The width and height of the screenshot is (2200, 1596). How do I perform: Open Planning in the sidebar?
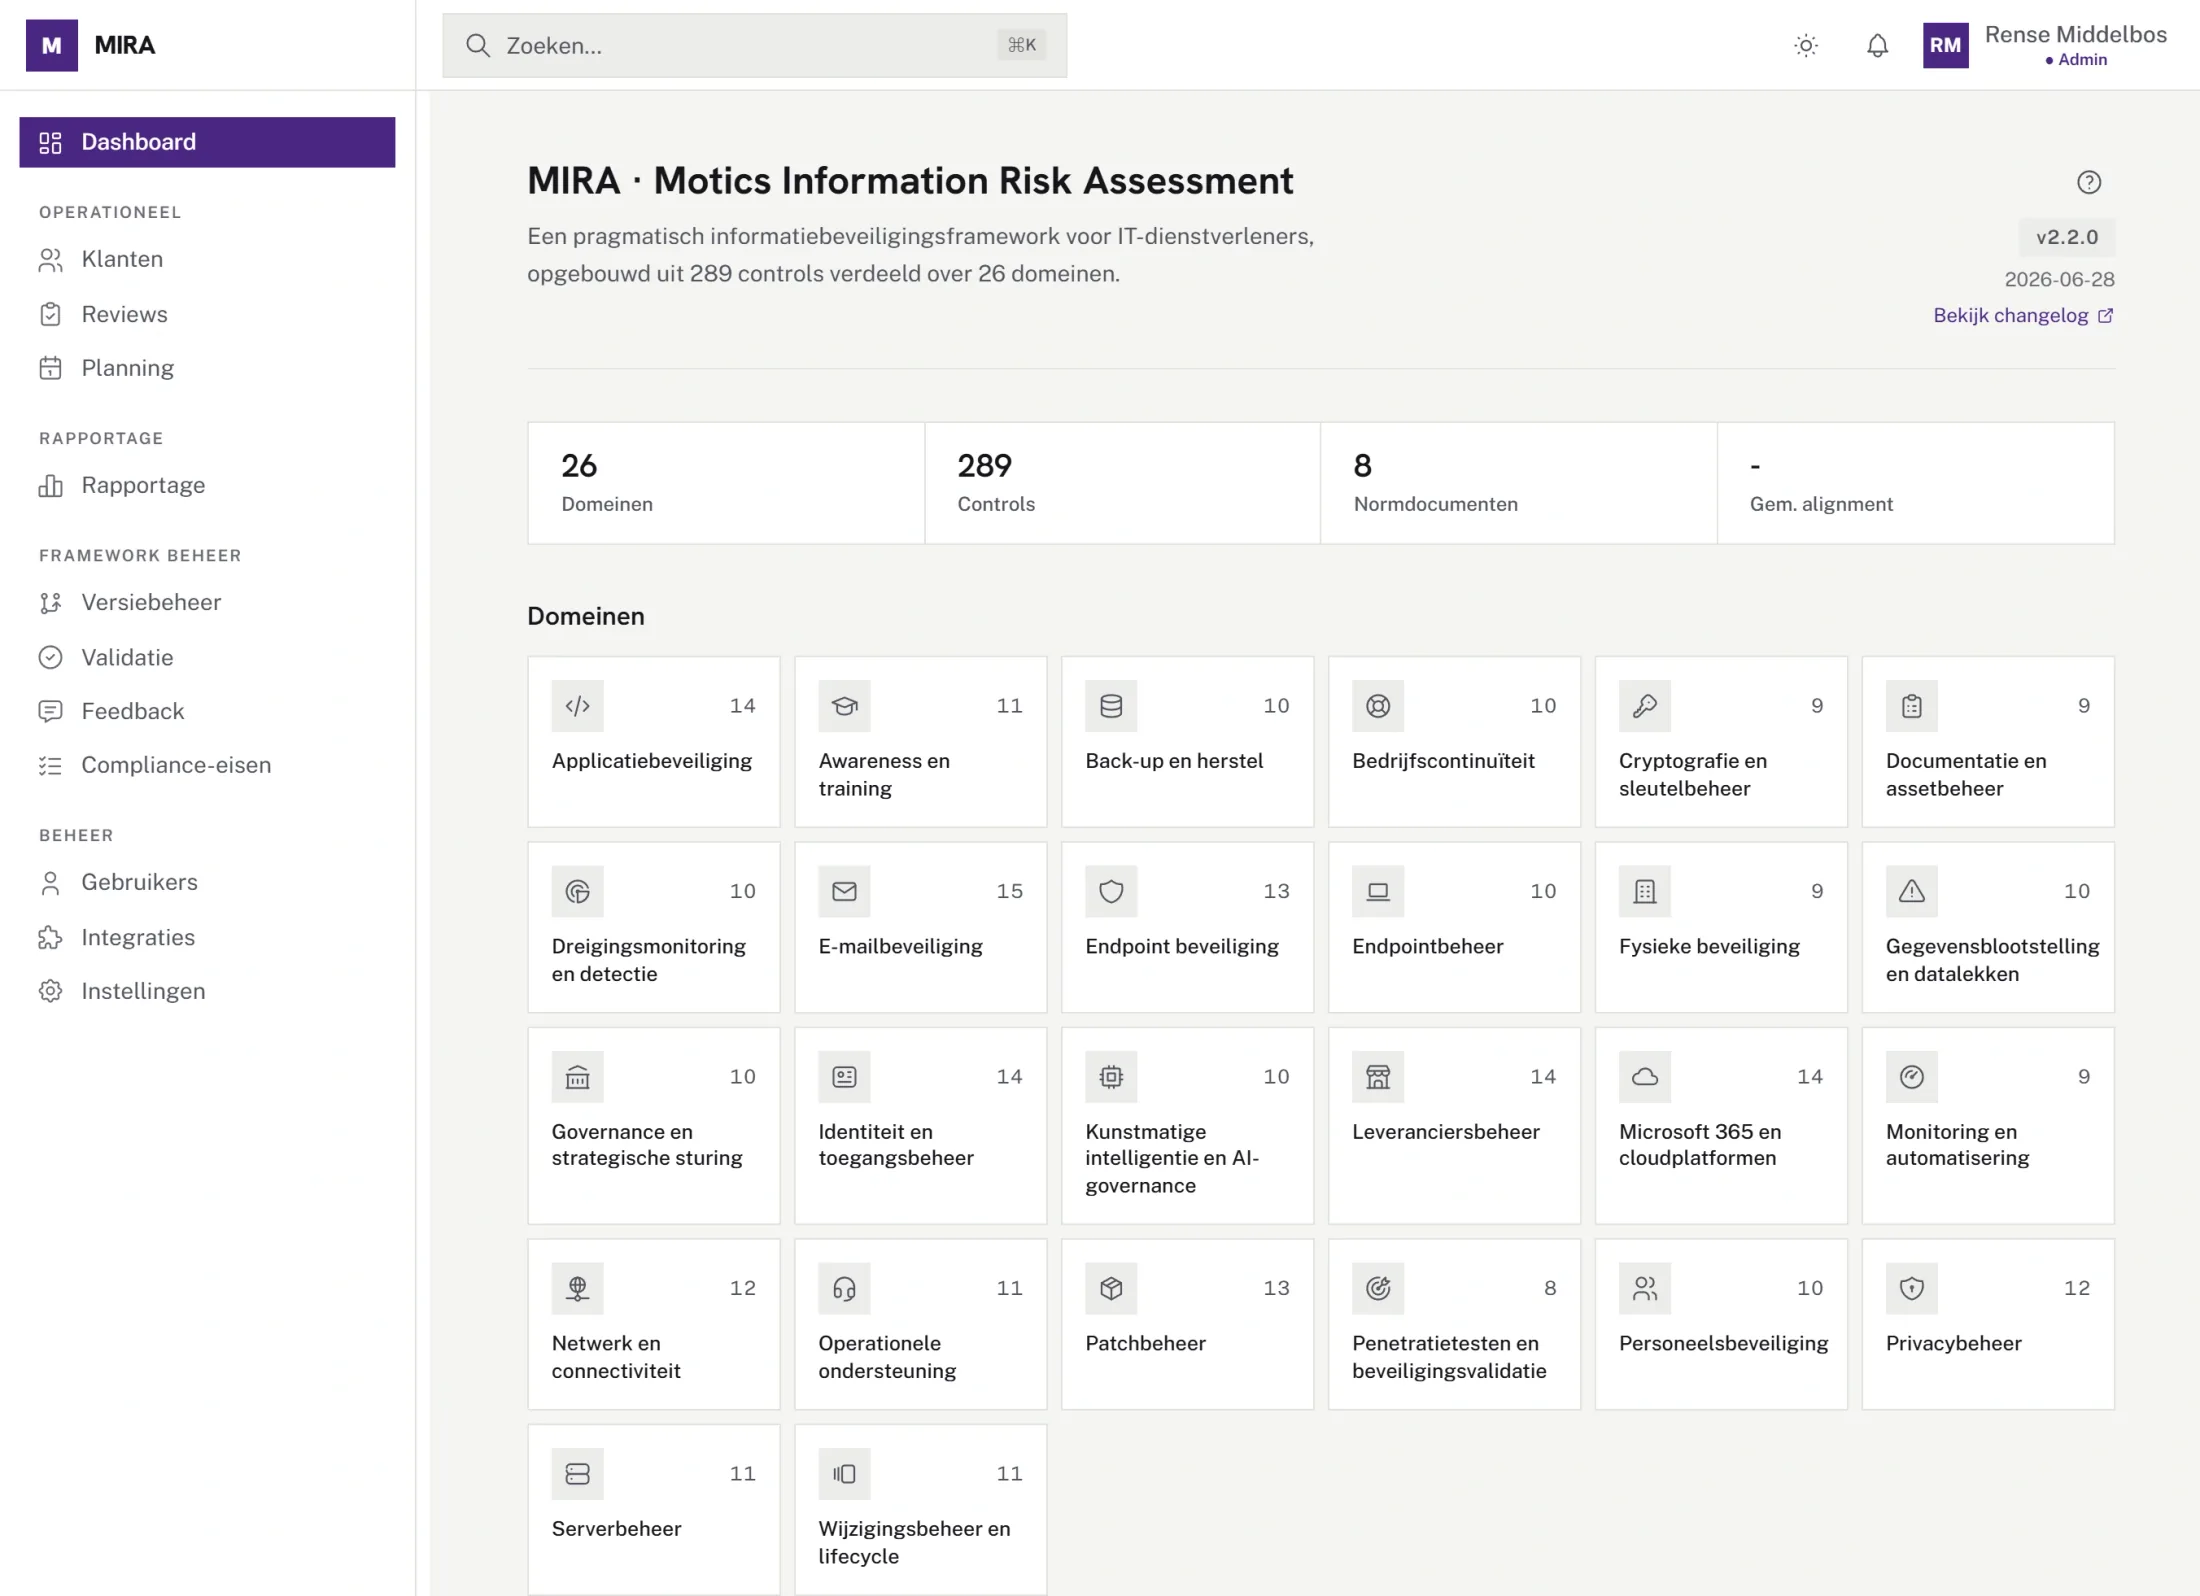point(207,368)
